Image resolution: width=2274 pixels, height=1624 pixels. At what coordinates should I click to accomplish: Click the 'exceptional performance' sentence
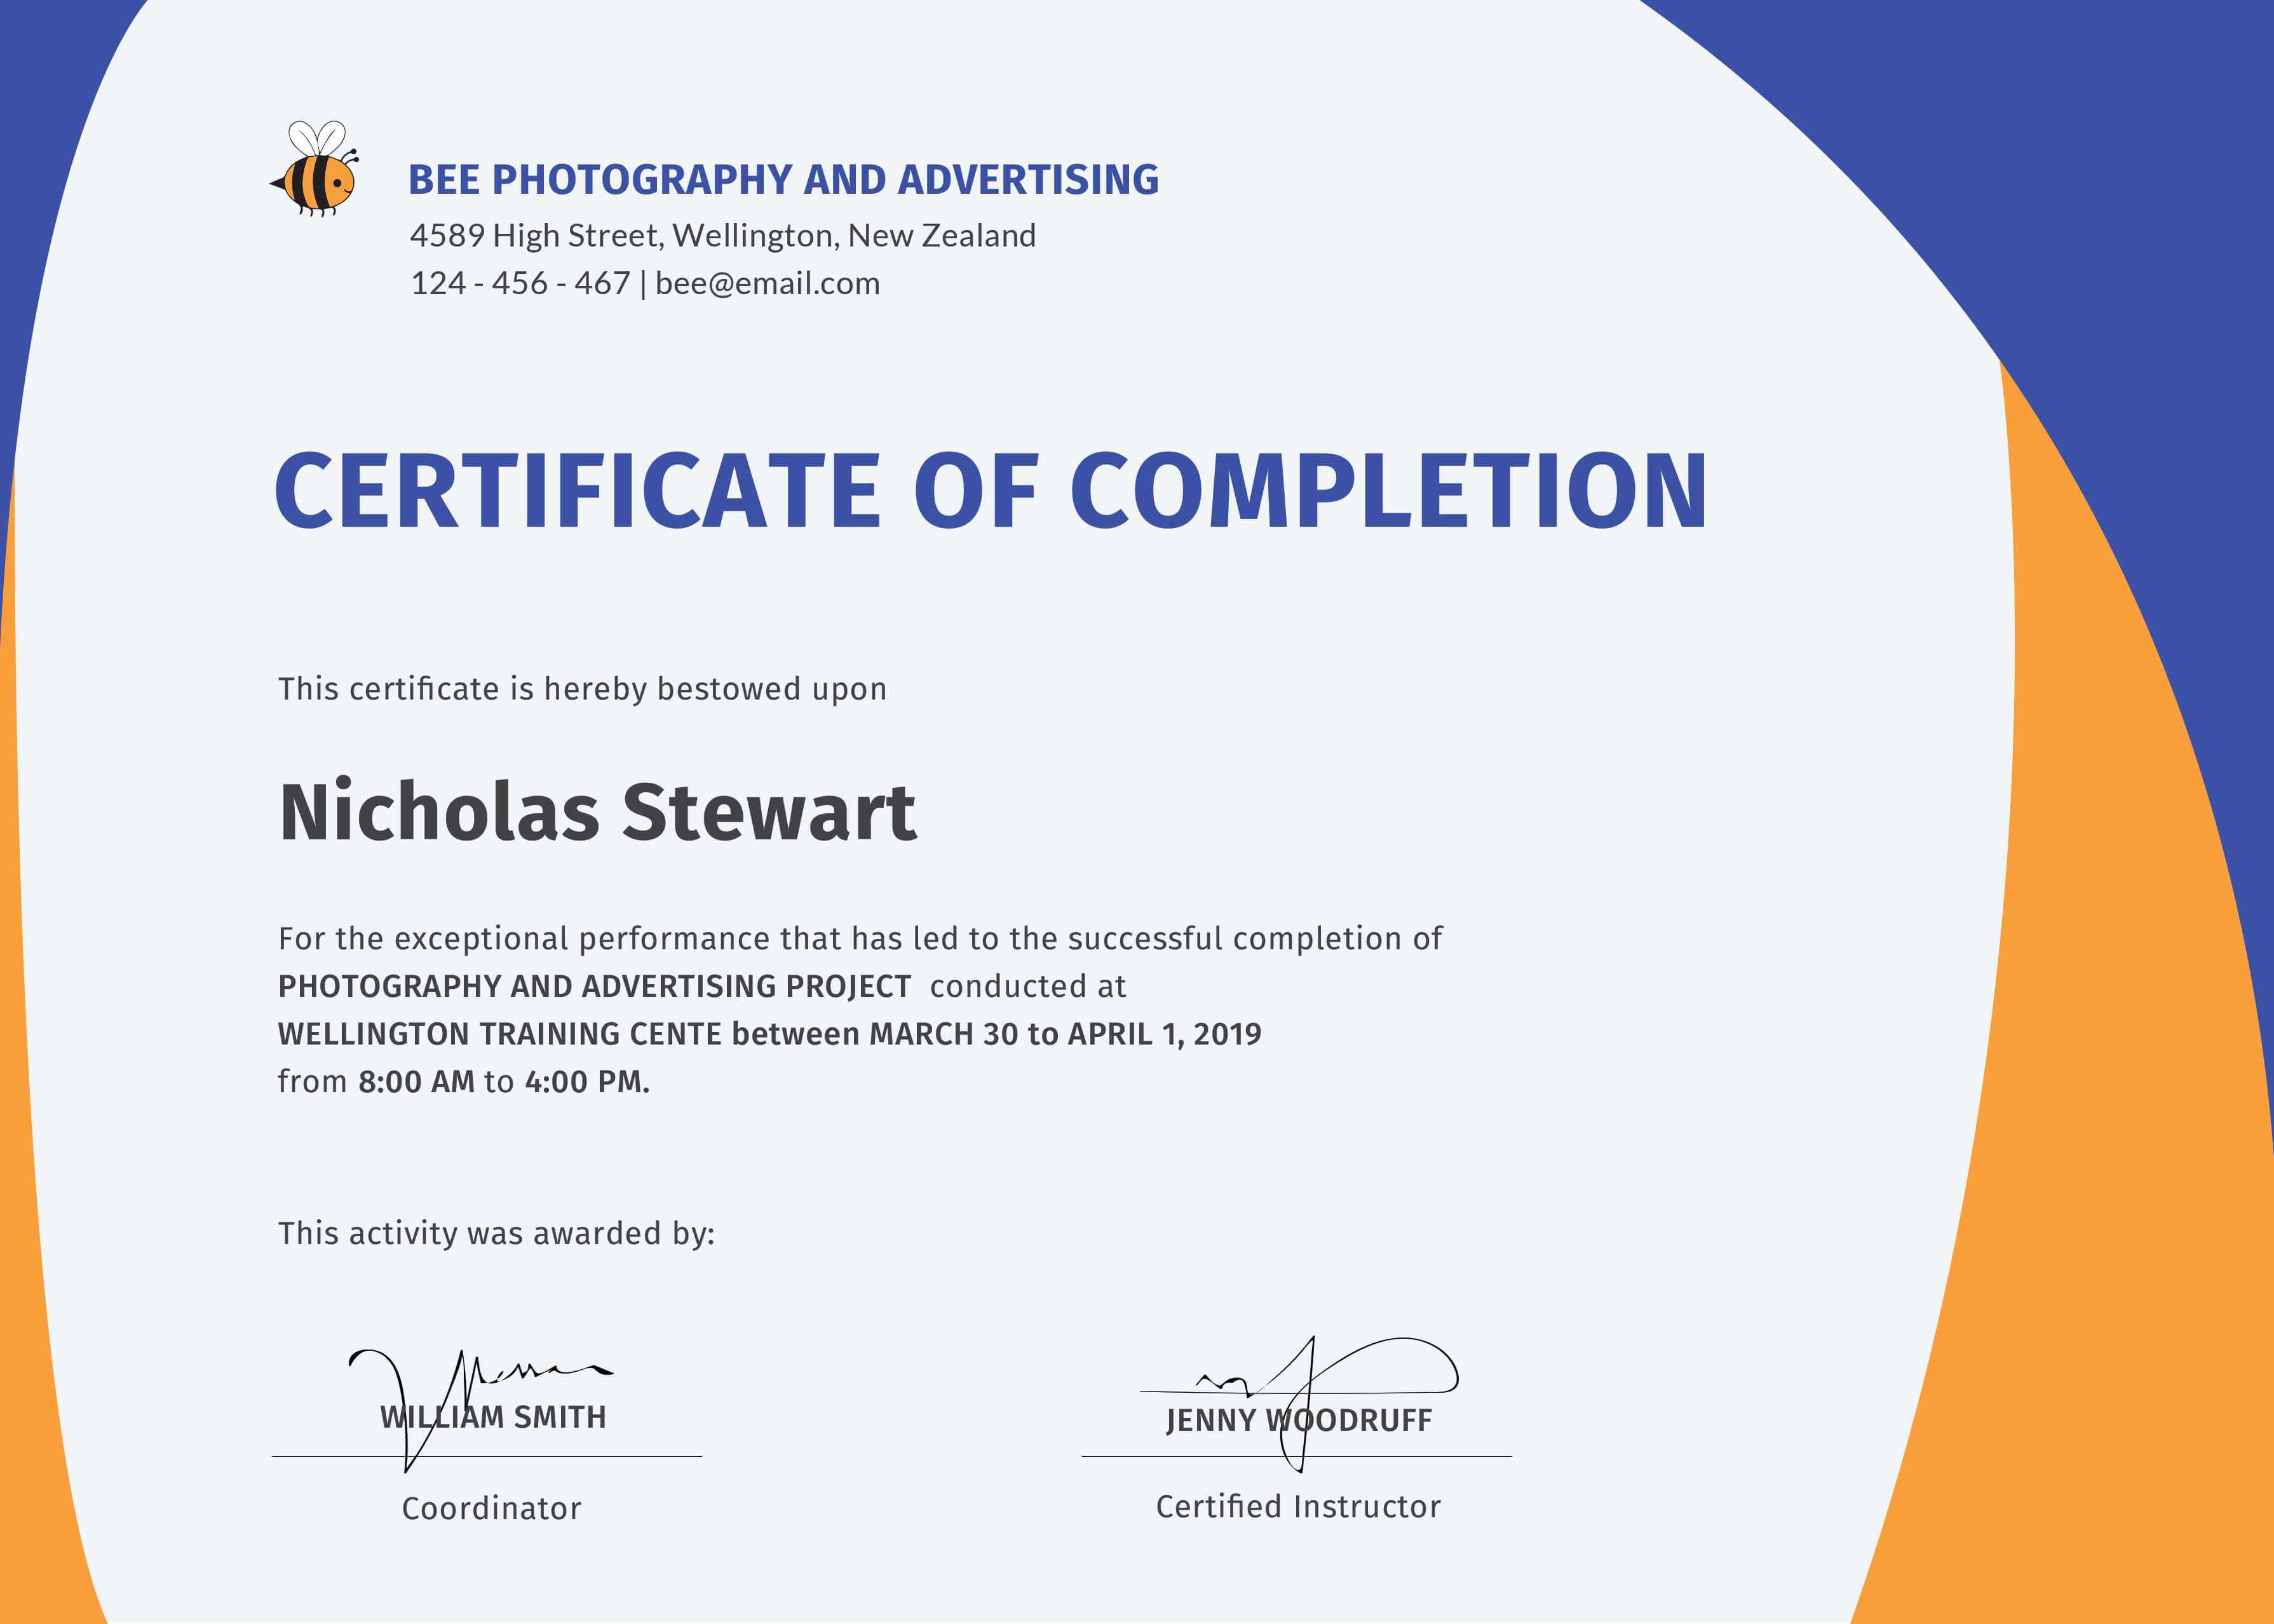pyautogui.click(x=860, y=939)
